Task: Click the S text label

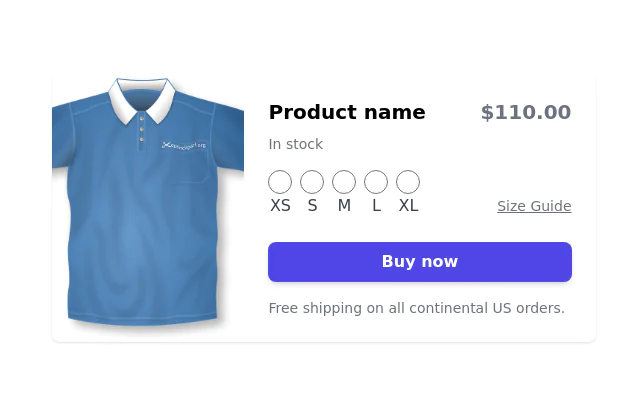Action: [312, 206]
